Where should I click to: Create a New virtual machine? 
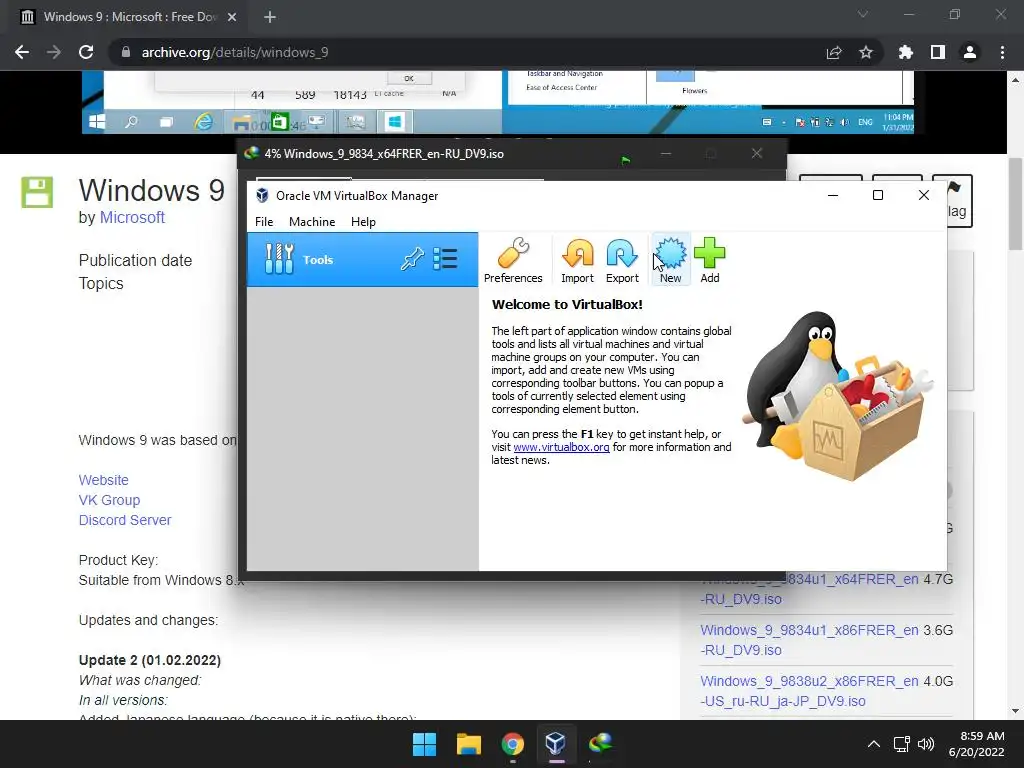670,260
